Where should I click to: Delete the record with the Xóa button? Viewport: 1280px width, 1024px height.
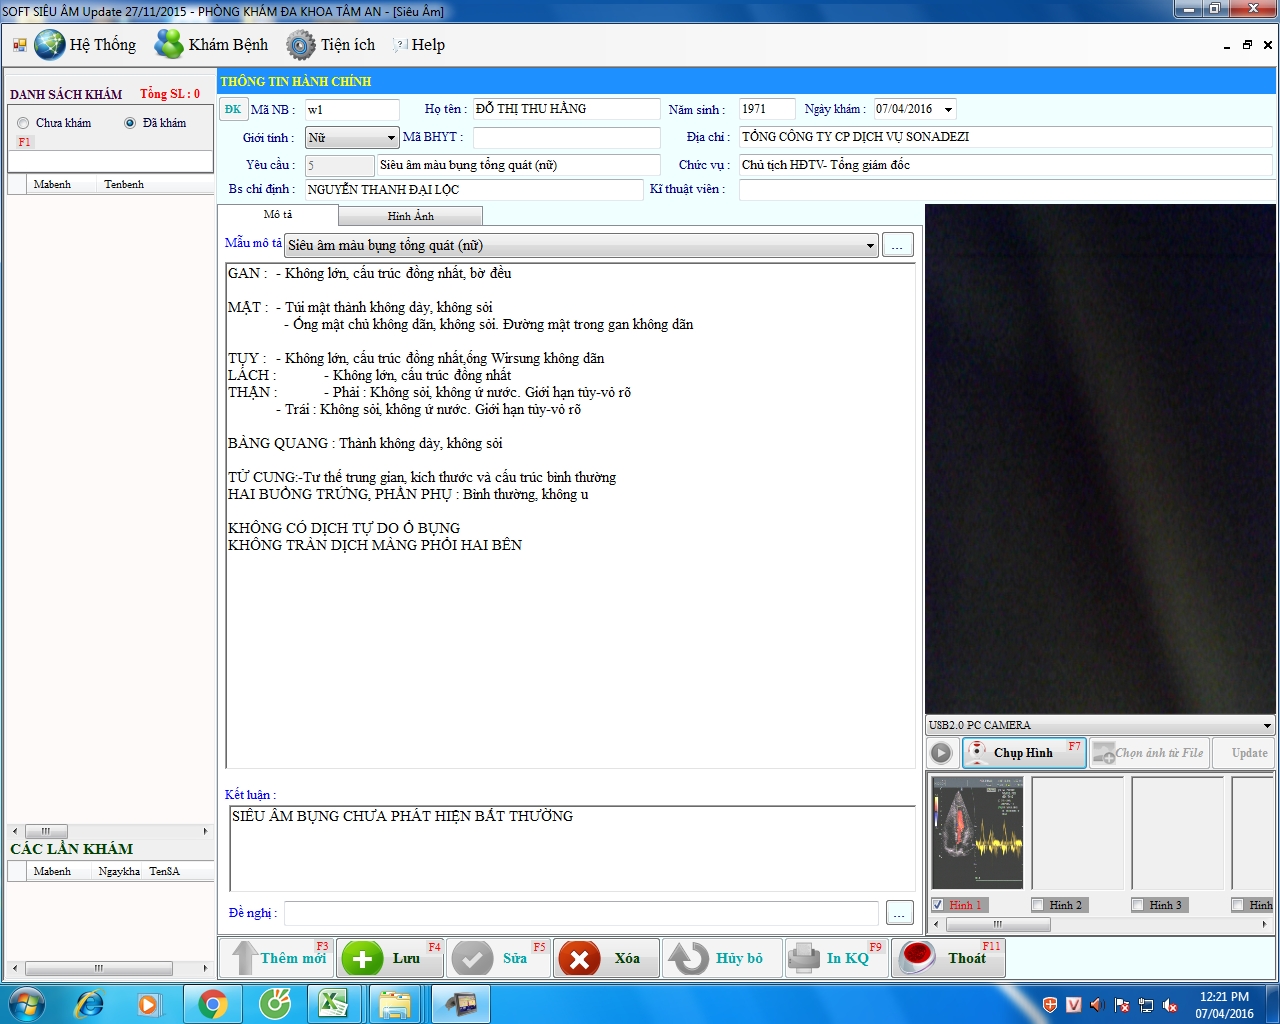pyautogui.click(x=606, y=958)
